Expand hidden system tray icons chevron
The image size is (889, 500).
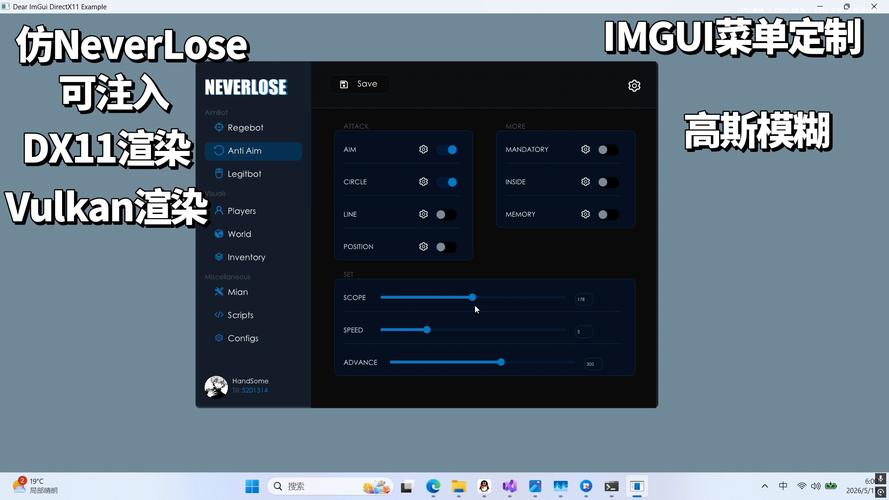(765, 486)
